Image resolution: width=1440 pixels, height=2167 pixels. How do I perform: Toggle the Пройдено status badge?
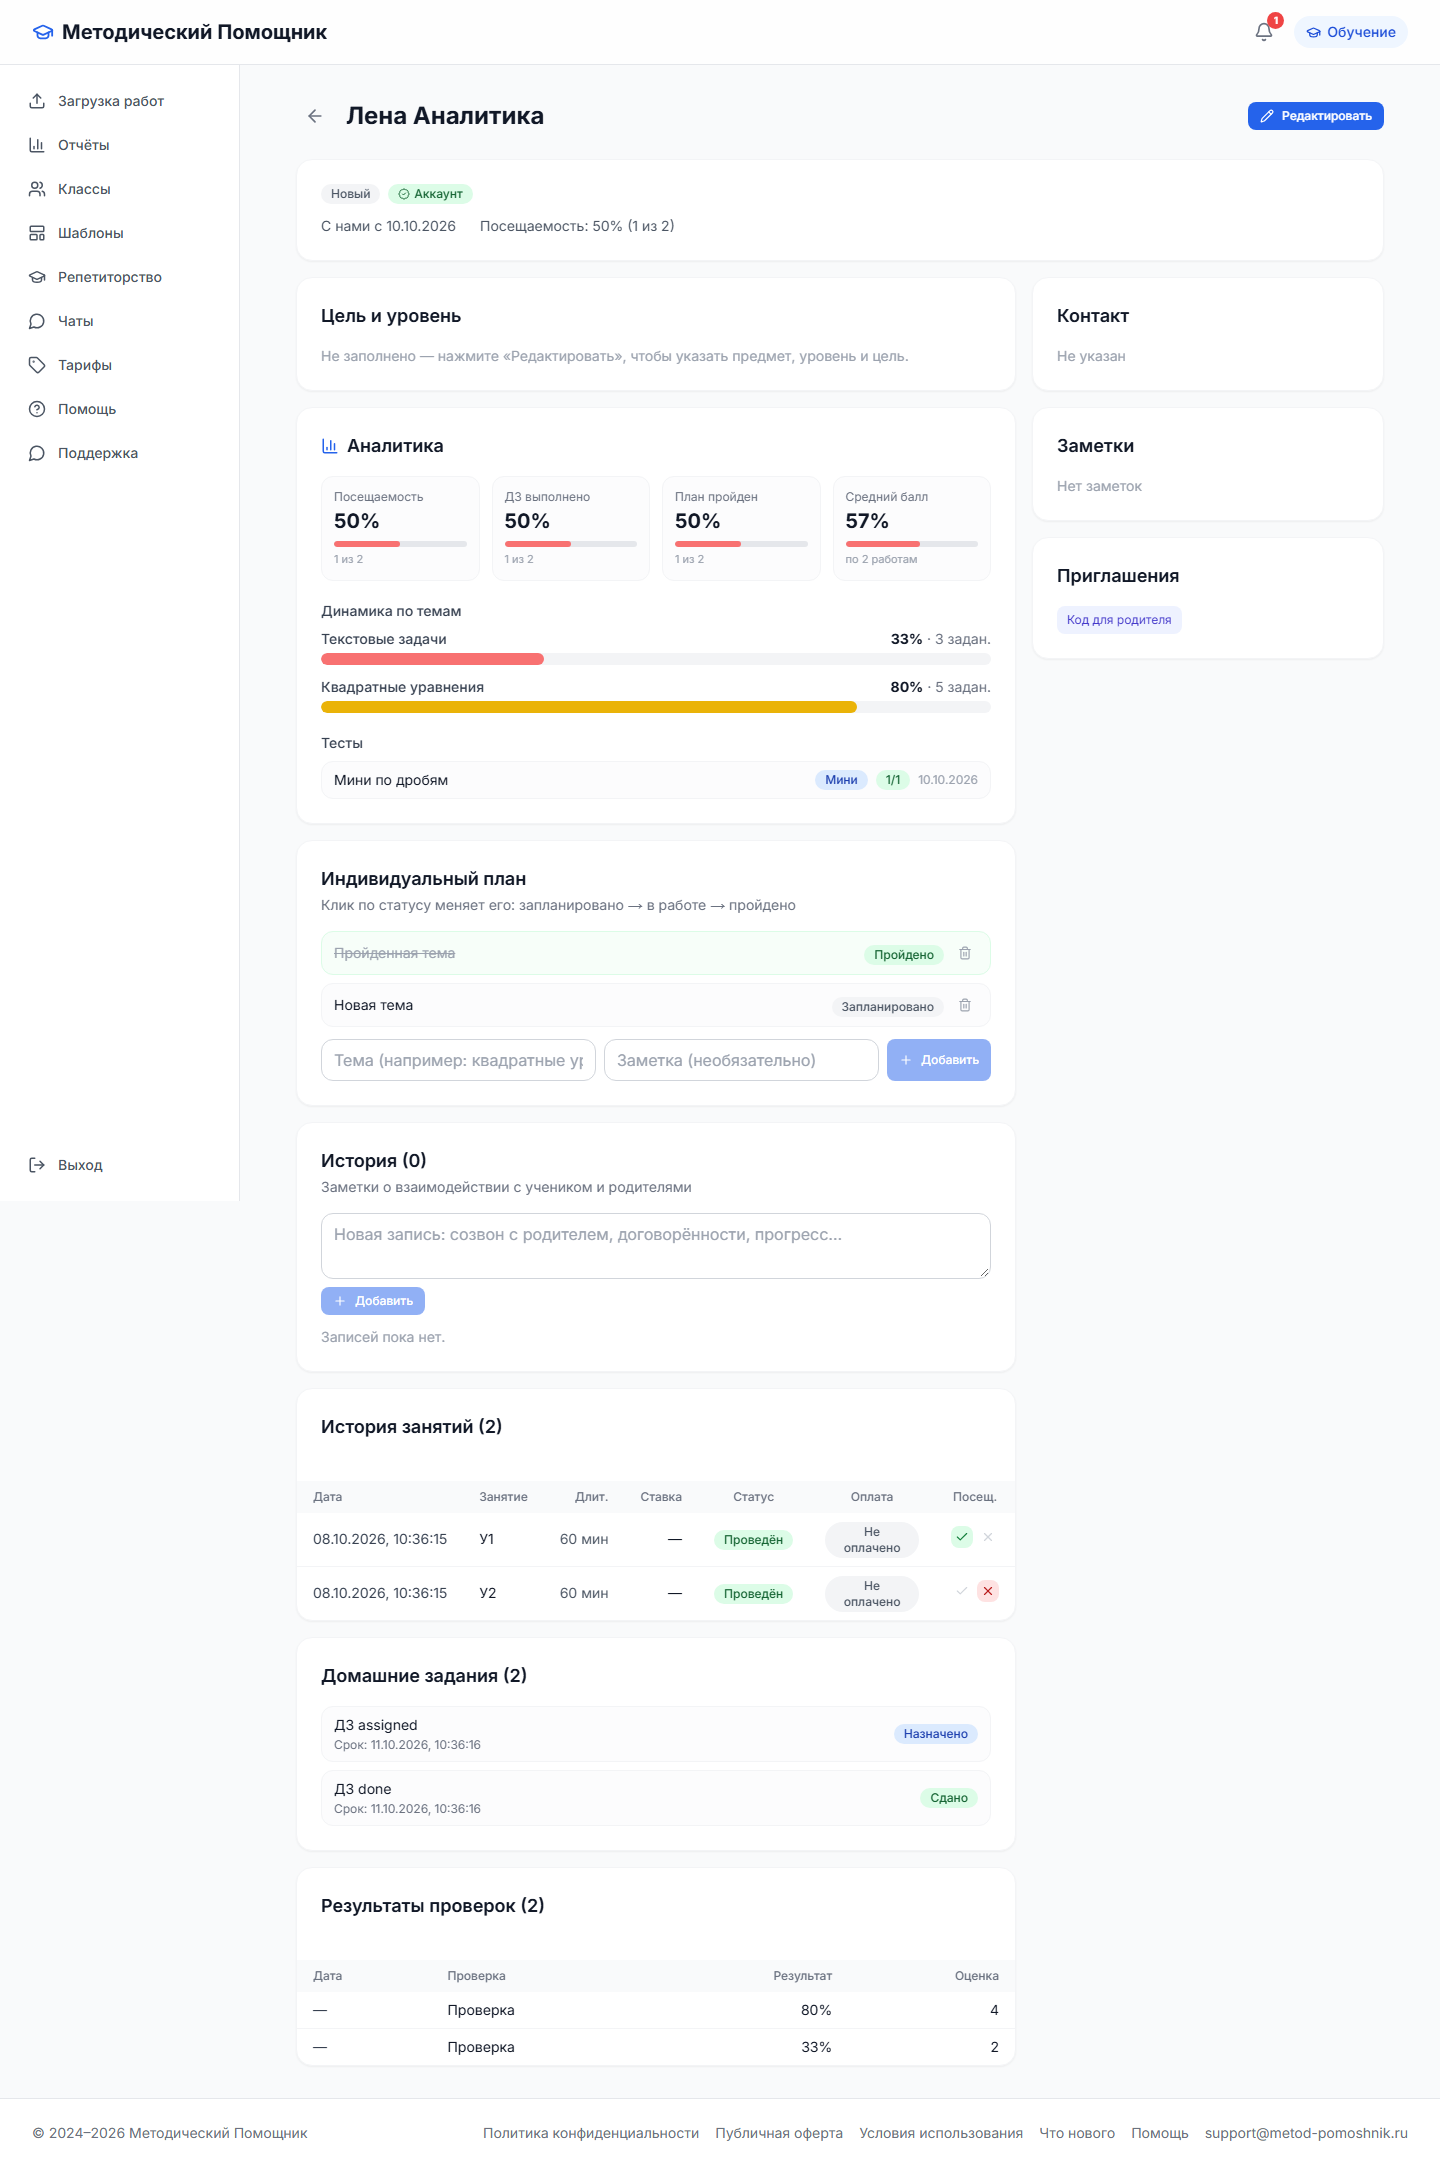pos(904,955)
